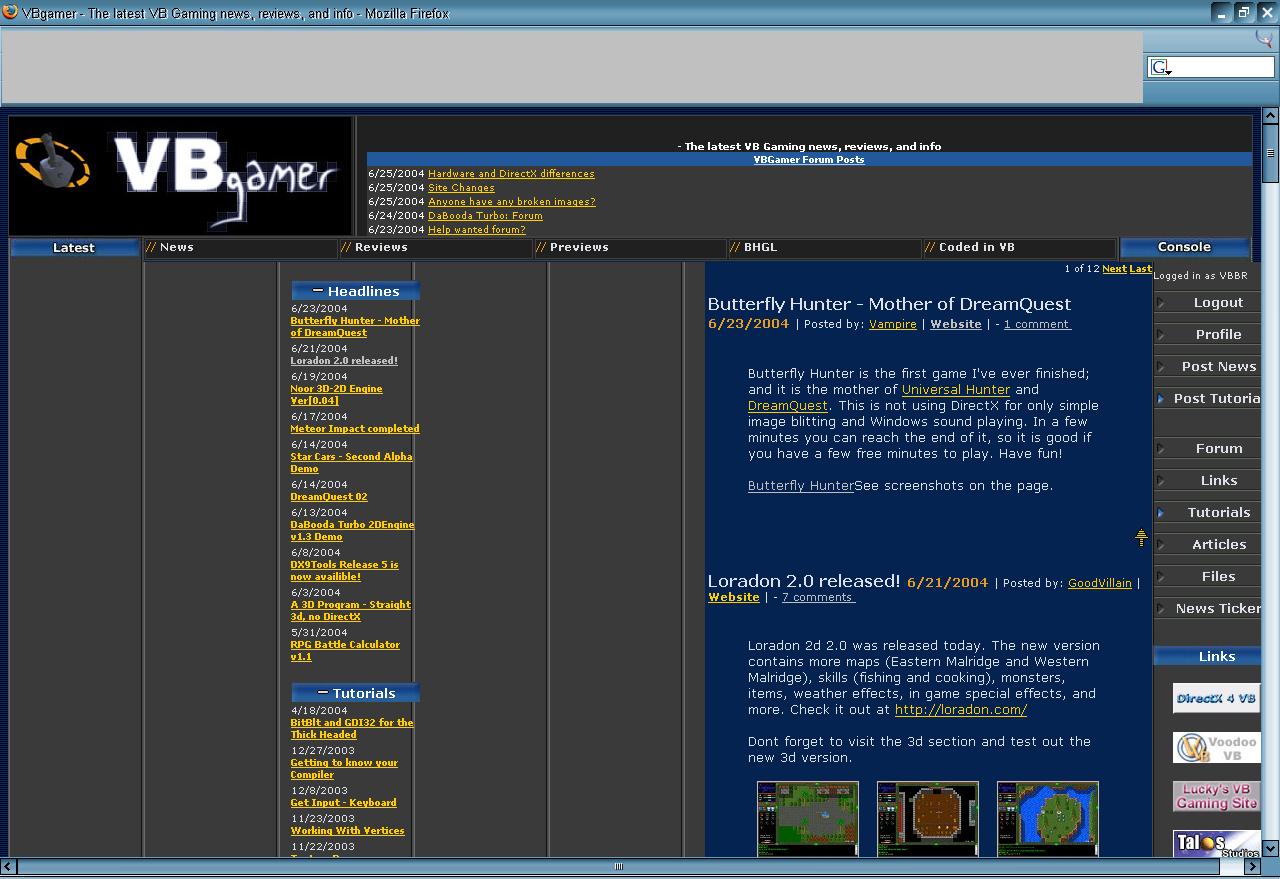
Task: Focus the browser search input field
Action: pos(1223,67)
